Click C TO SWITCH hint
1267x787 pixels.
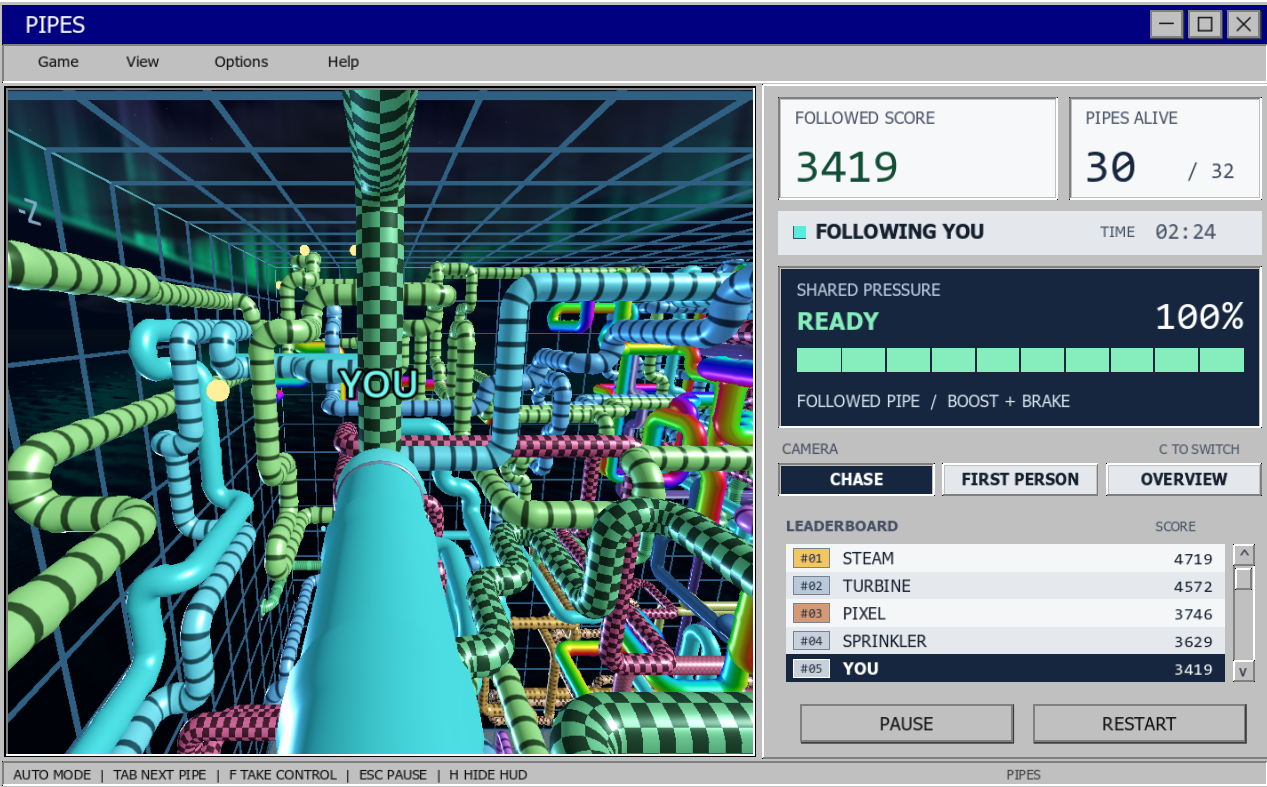[1199, 449]
